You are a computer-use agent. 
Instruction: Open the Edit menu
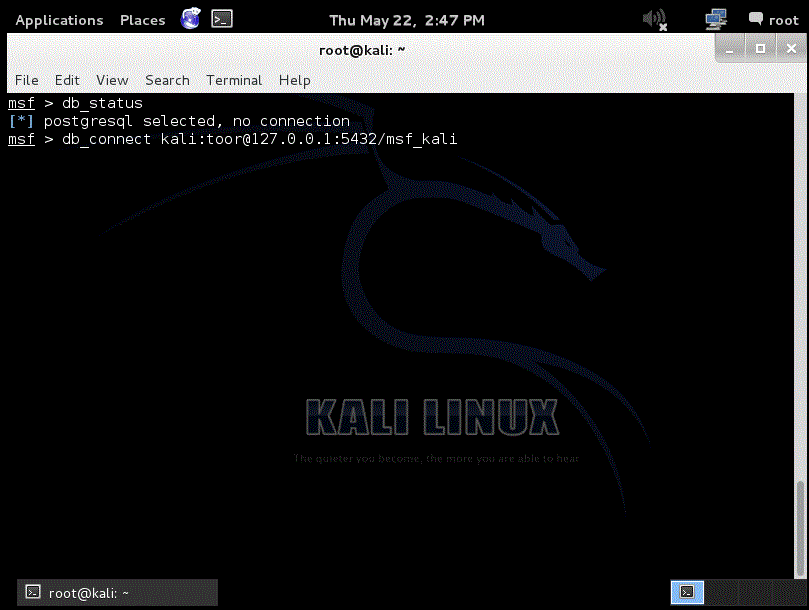67,81
